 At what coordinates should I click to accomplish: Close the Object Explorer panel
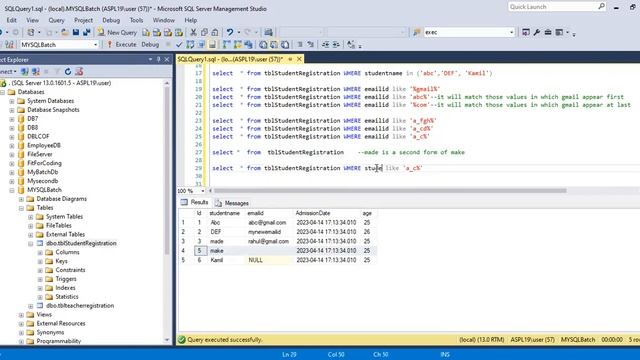[167, 60]
